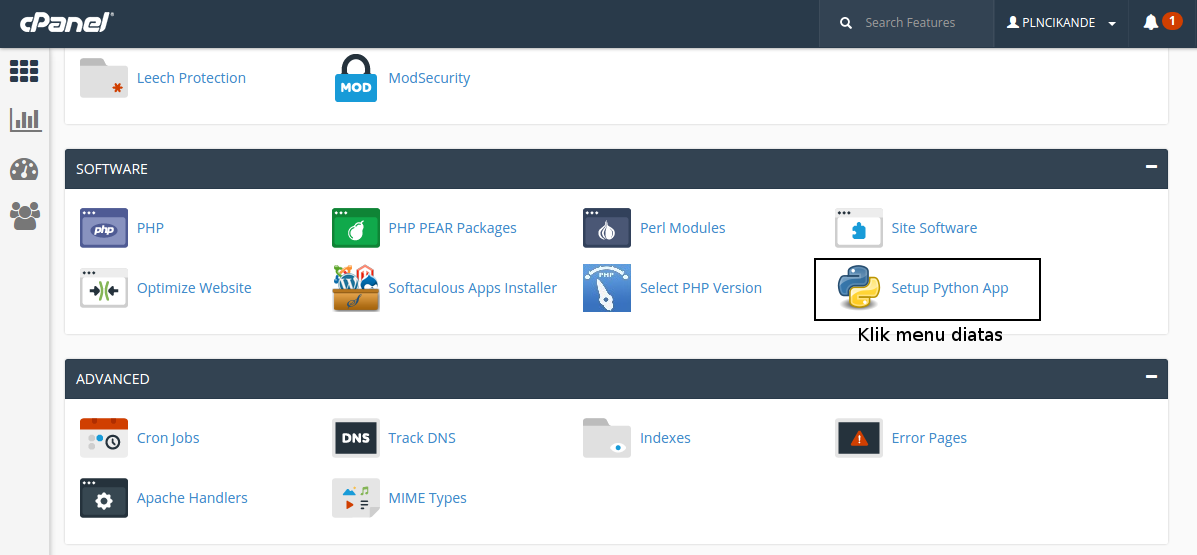1197x555 pixels.
Task: Open the statistics chart sidebar icon
Action: pyautogui.click(x=25, y=120)
